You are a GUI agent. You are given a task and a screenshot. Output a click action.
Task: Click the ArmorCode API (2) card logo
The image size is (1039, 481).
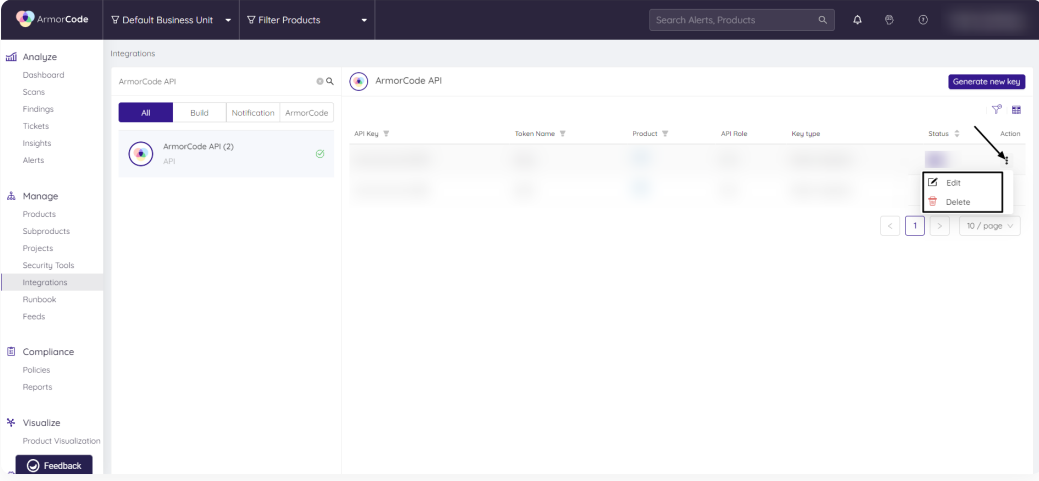point(140,154)
